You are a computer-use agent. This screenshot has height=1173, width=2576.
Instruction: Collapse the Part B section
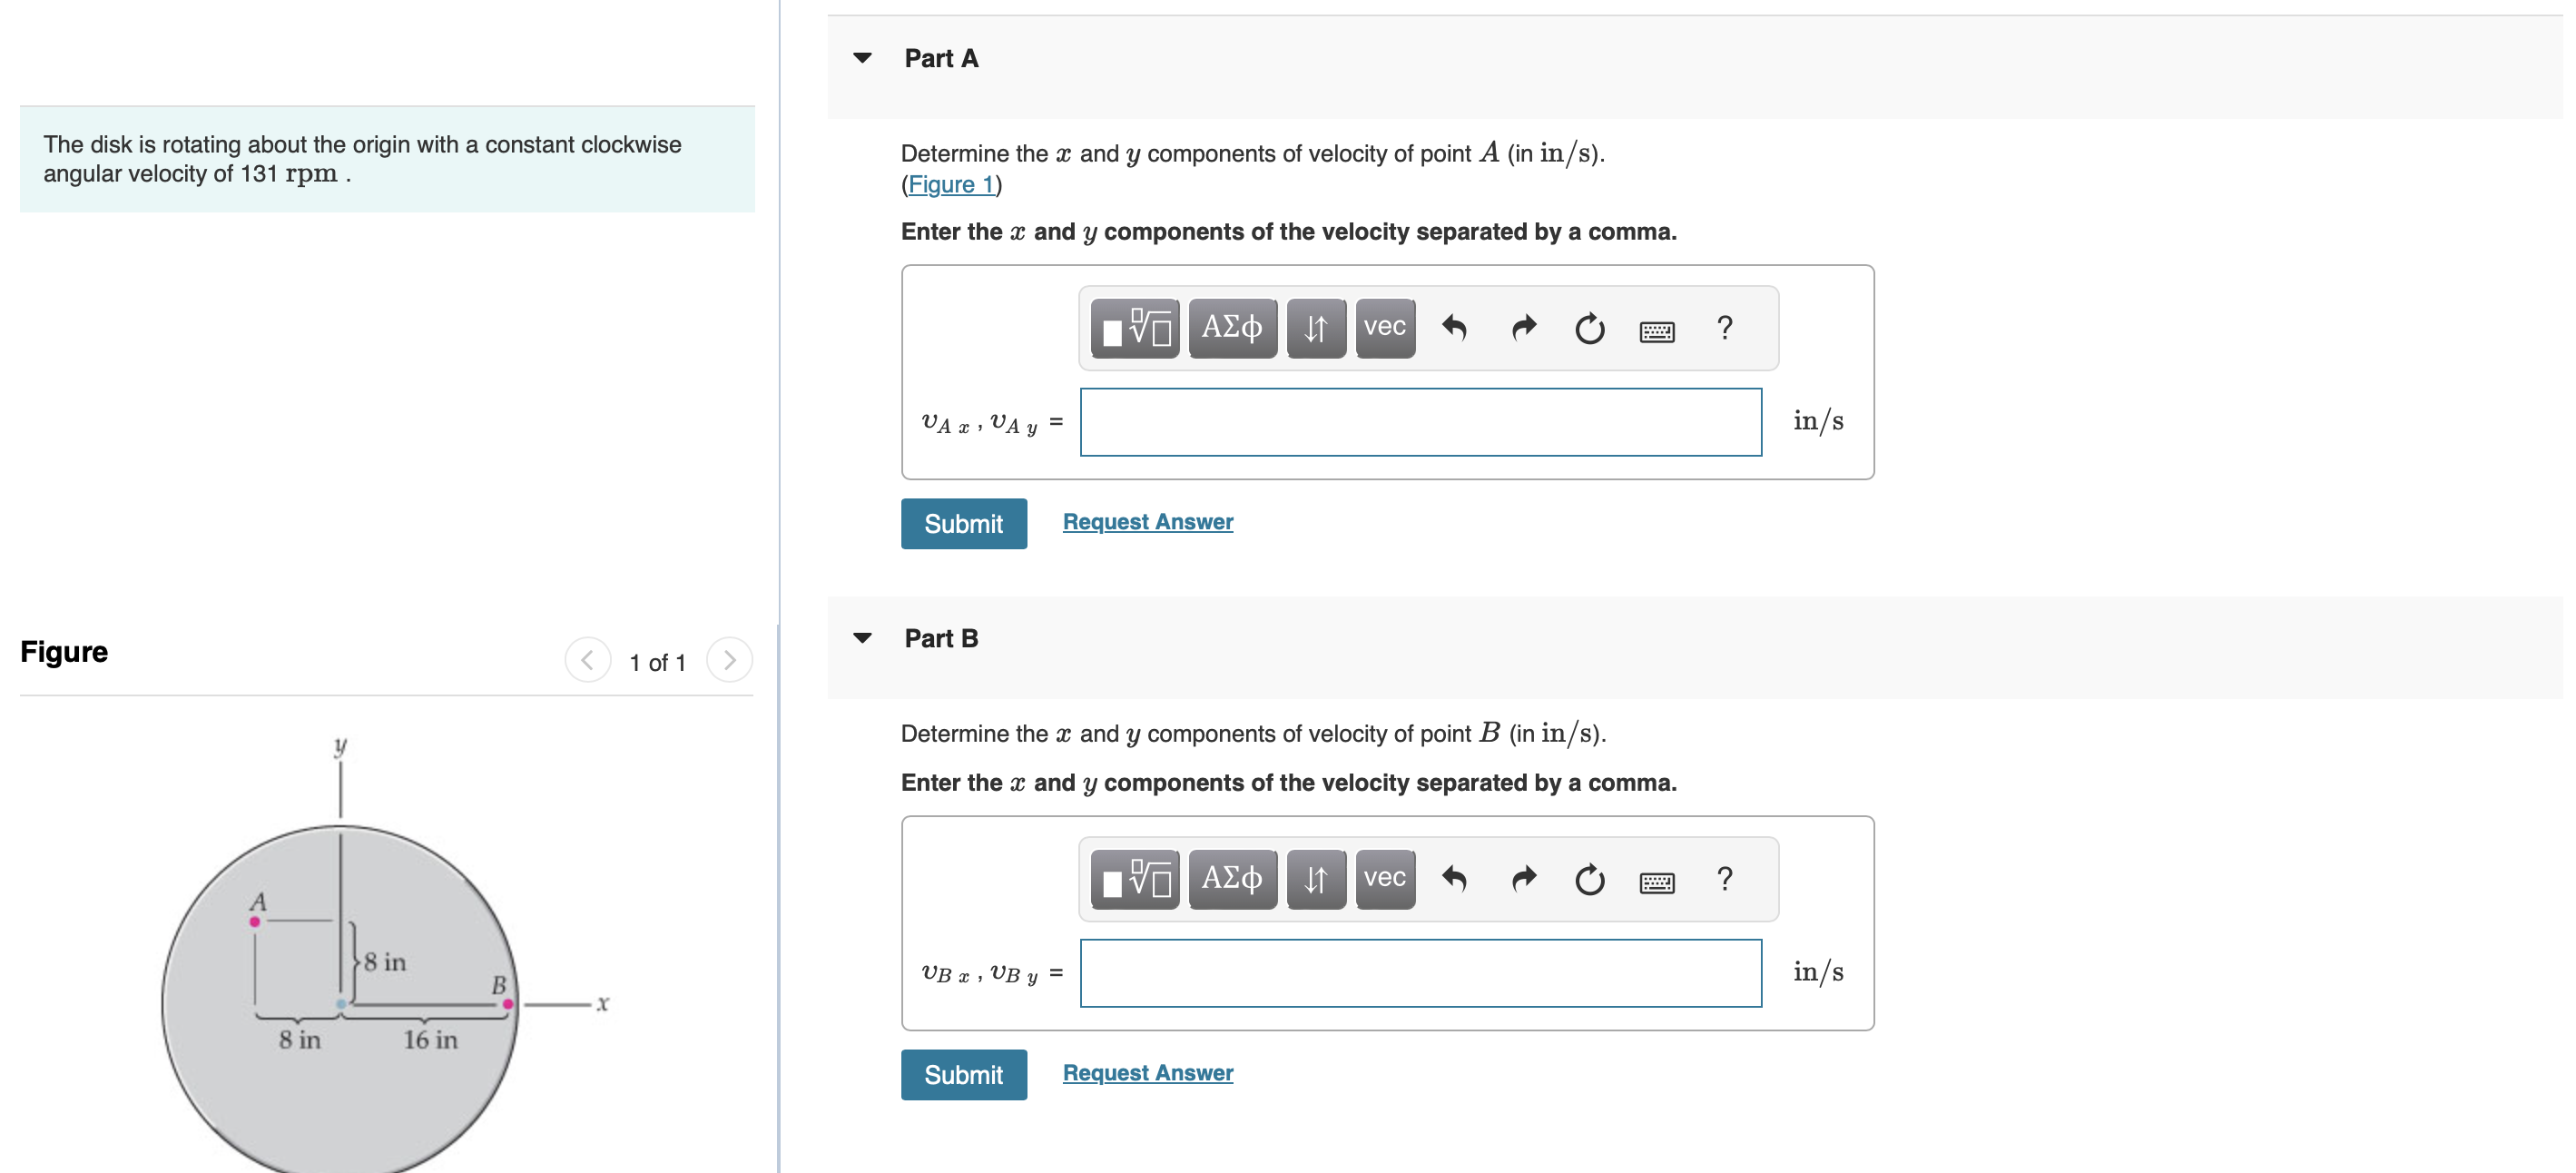(862, 637)
